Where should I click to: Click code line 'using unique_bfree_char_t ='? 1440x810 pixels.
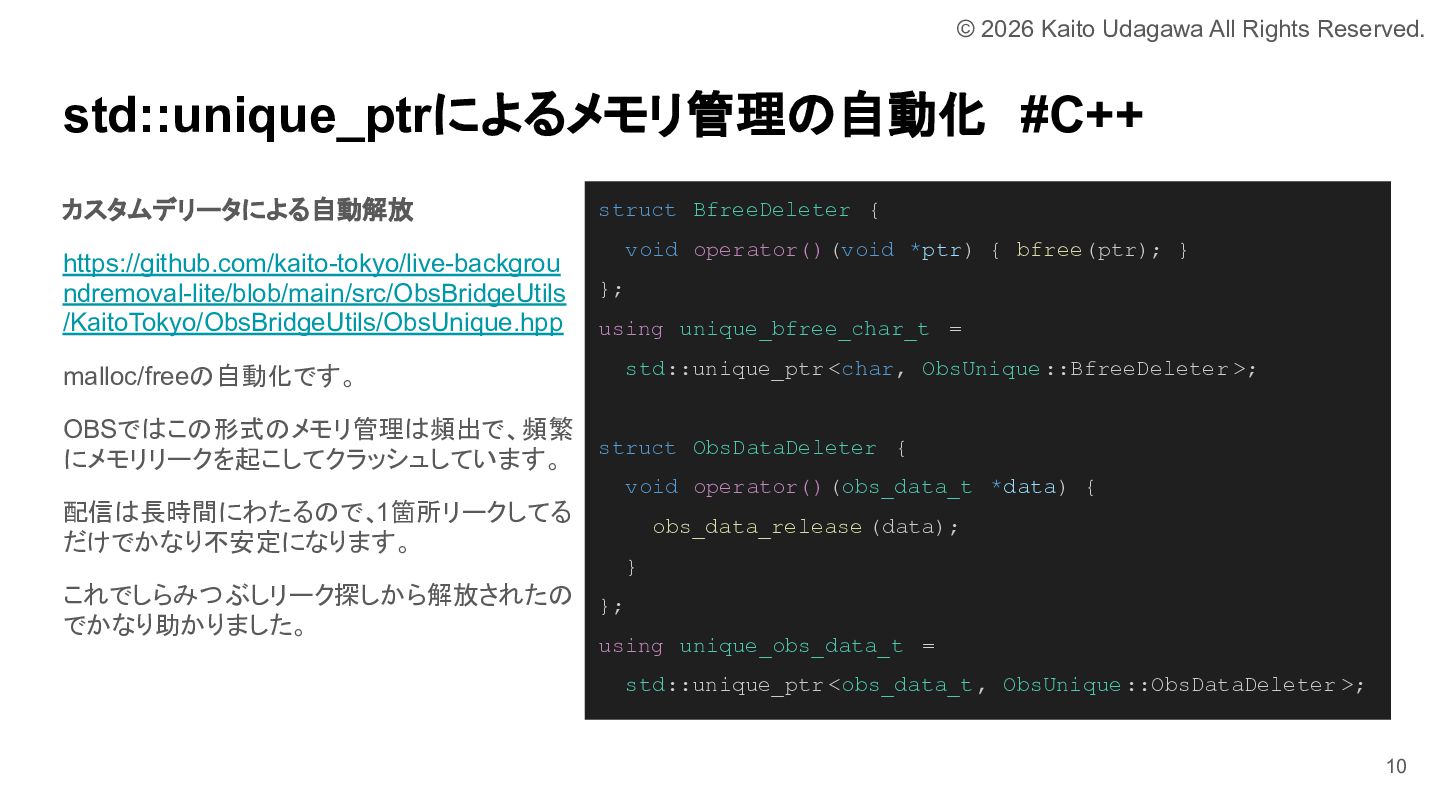point(780,329)
